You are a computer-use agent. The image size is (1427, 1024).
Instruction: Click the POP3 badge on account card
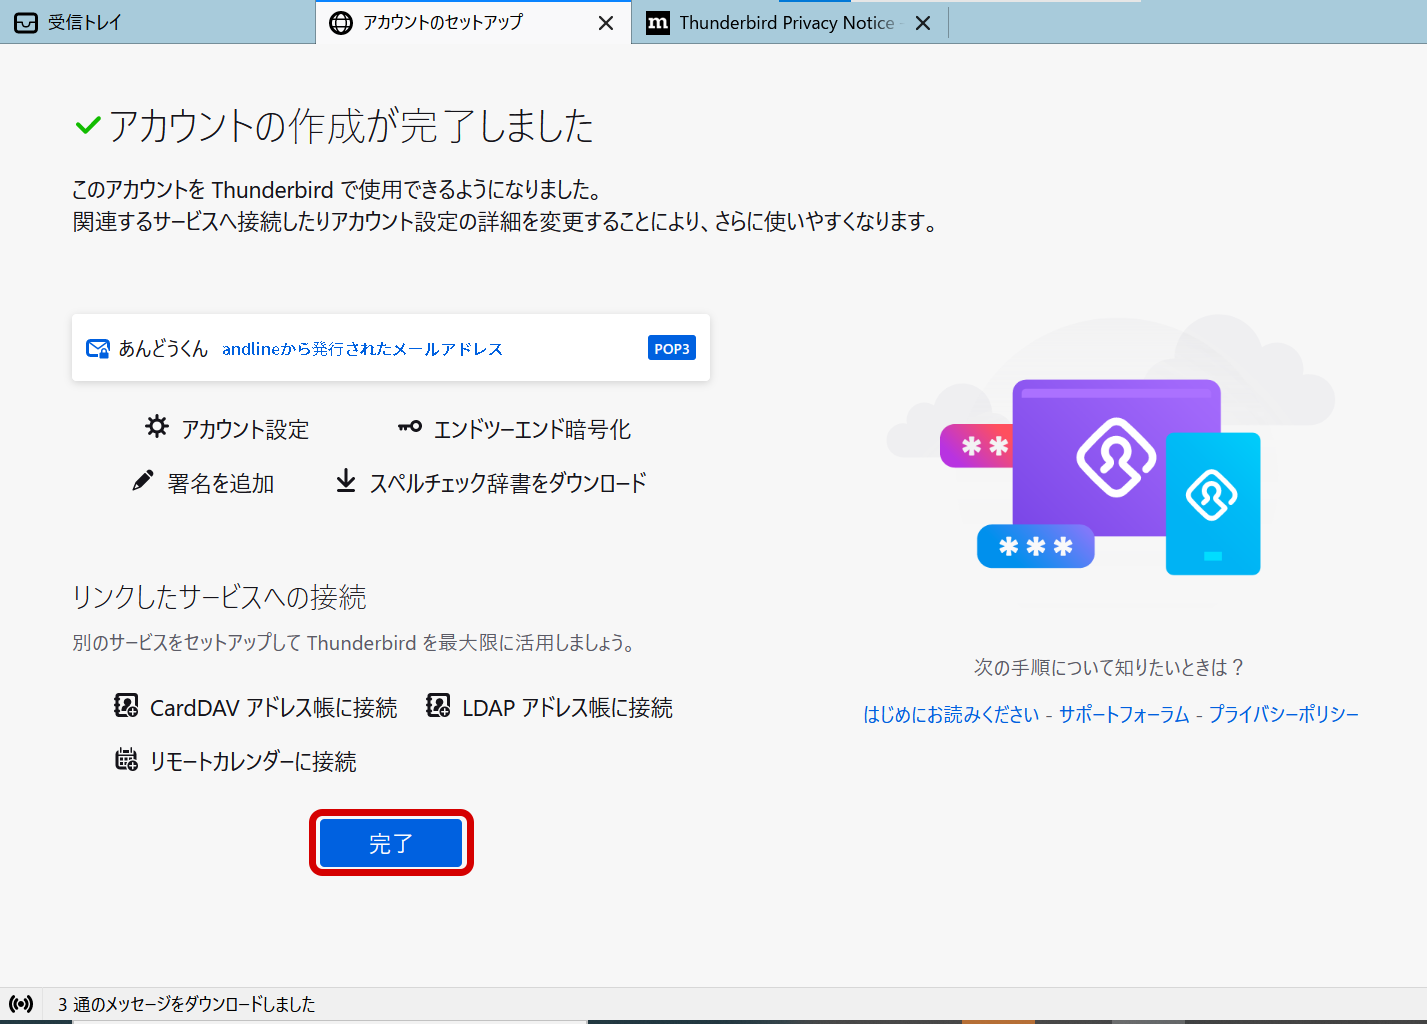coord(672,348)
